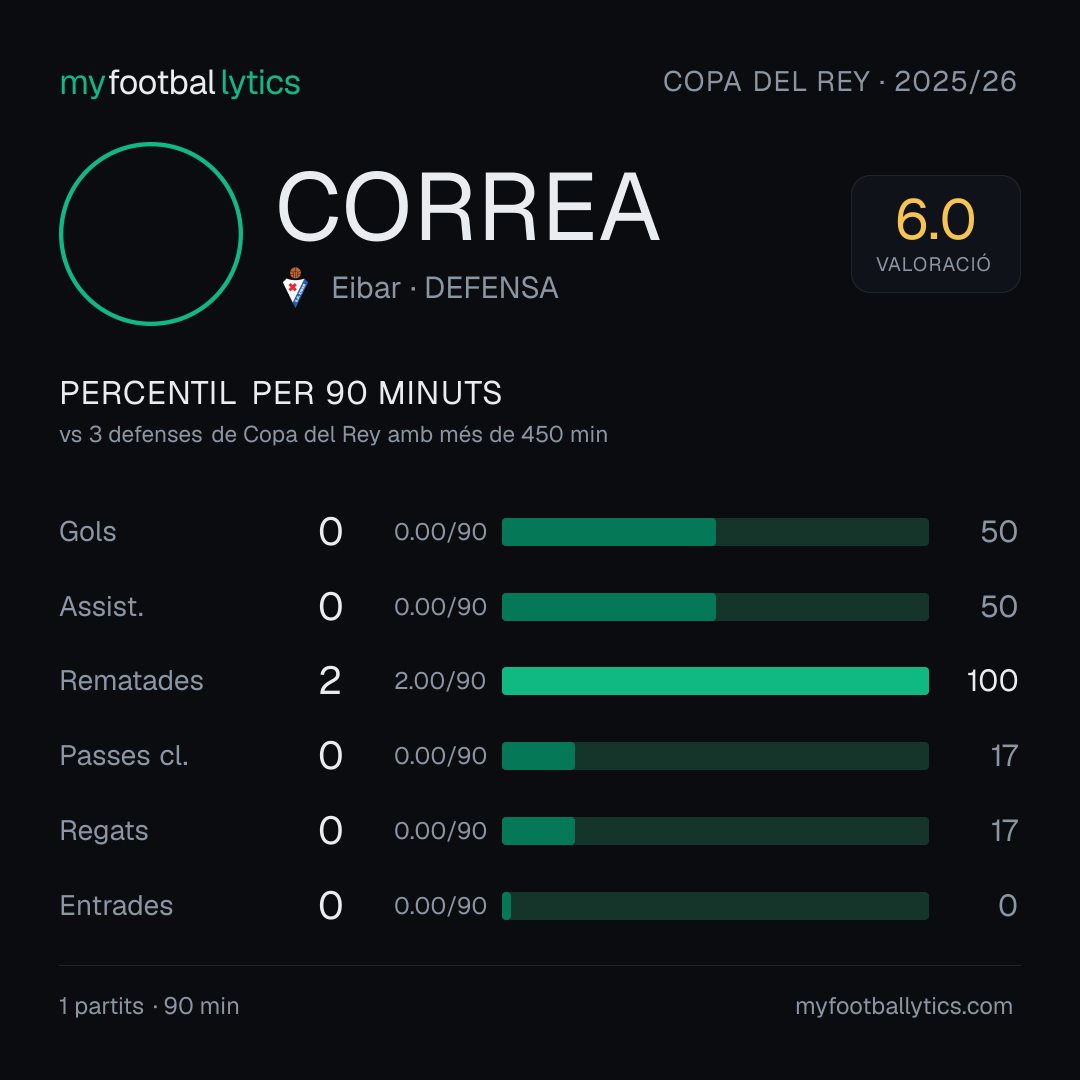
Task: Click the CORREA player name heading
Action: click(468, 207)
